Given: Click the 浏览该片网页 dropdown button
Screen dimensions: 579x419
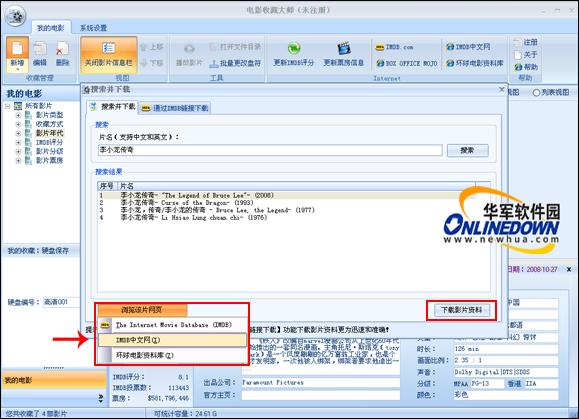Looking at the screenshot, I should (142, 310).
